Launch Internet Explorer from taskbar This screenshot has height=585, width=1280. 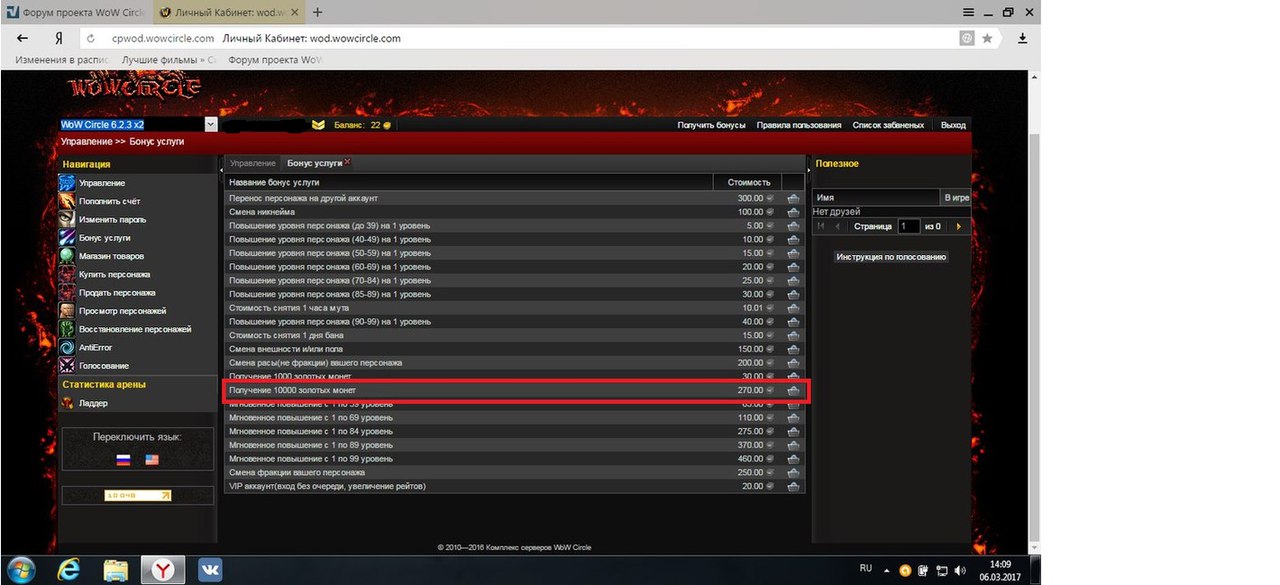(x=69, y=569)
